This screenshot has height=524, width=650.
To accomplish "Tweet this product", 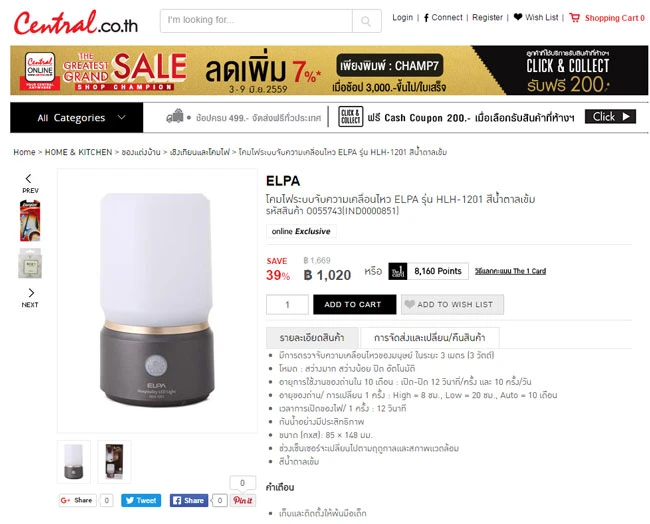I will pyautogui.click(x=141, y=500).
